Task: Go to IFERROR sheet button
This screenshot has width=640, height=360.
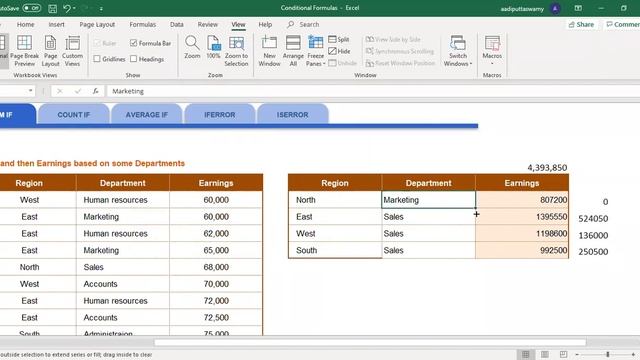Action: 220,114
